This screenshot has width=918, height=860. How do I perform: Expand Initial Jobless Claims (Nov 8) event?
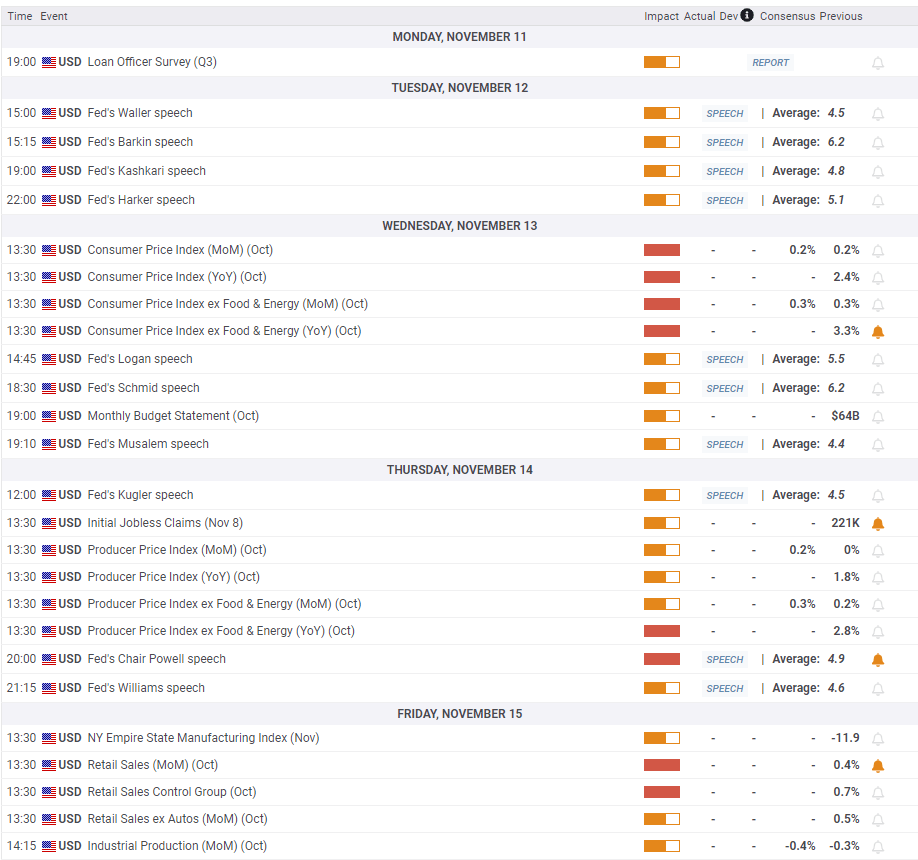[x=165, y=523]
